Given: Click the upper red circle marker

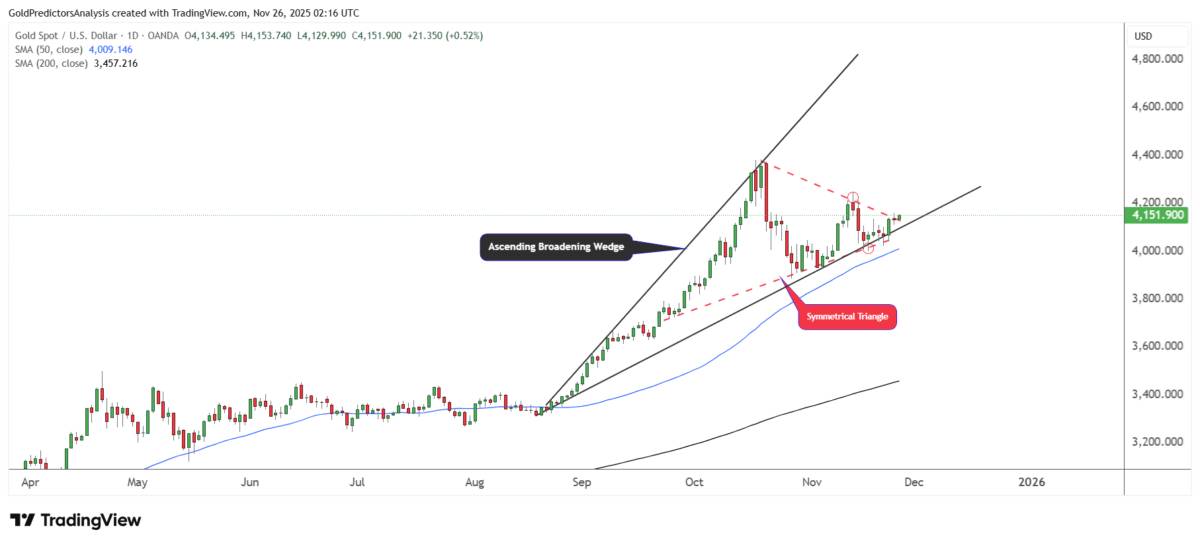Looking at the screenshot, I should (x=853, y=198).
